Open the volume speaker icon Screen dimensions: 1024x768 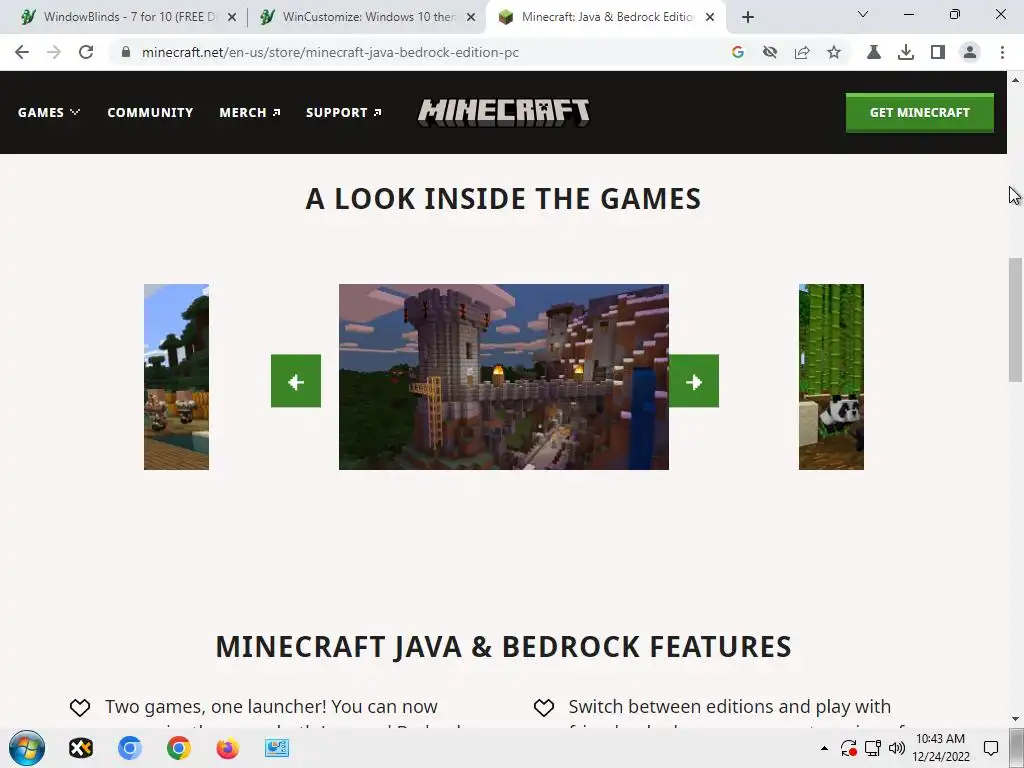897,748
